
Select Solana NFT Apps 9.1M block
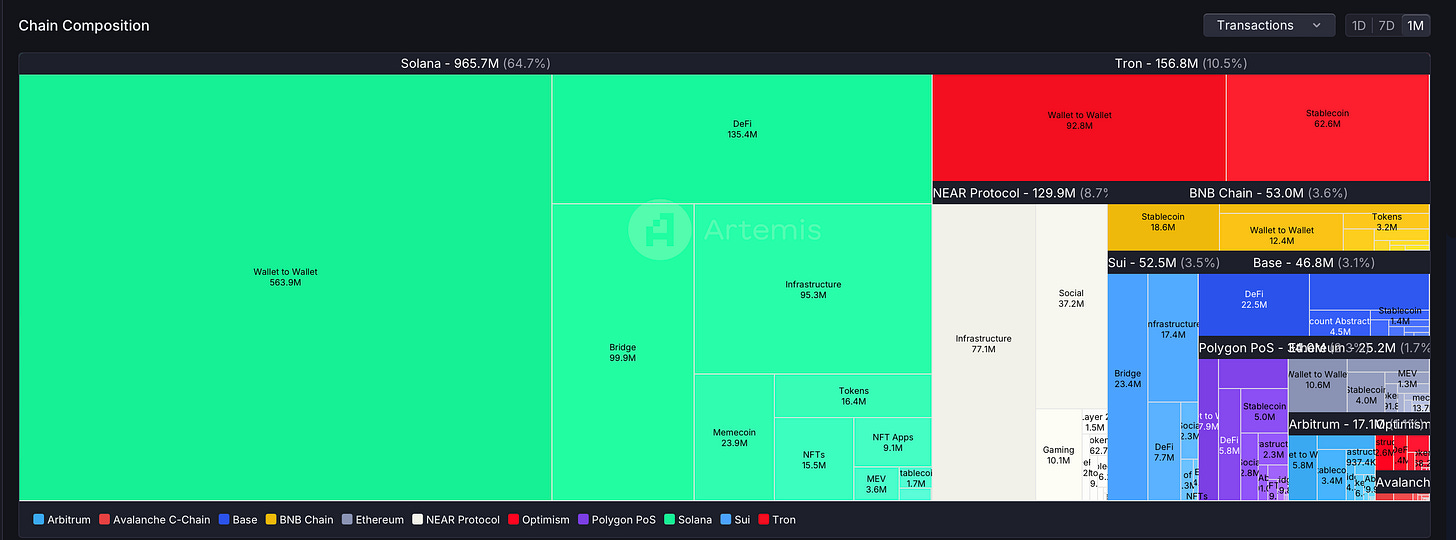893,442
